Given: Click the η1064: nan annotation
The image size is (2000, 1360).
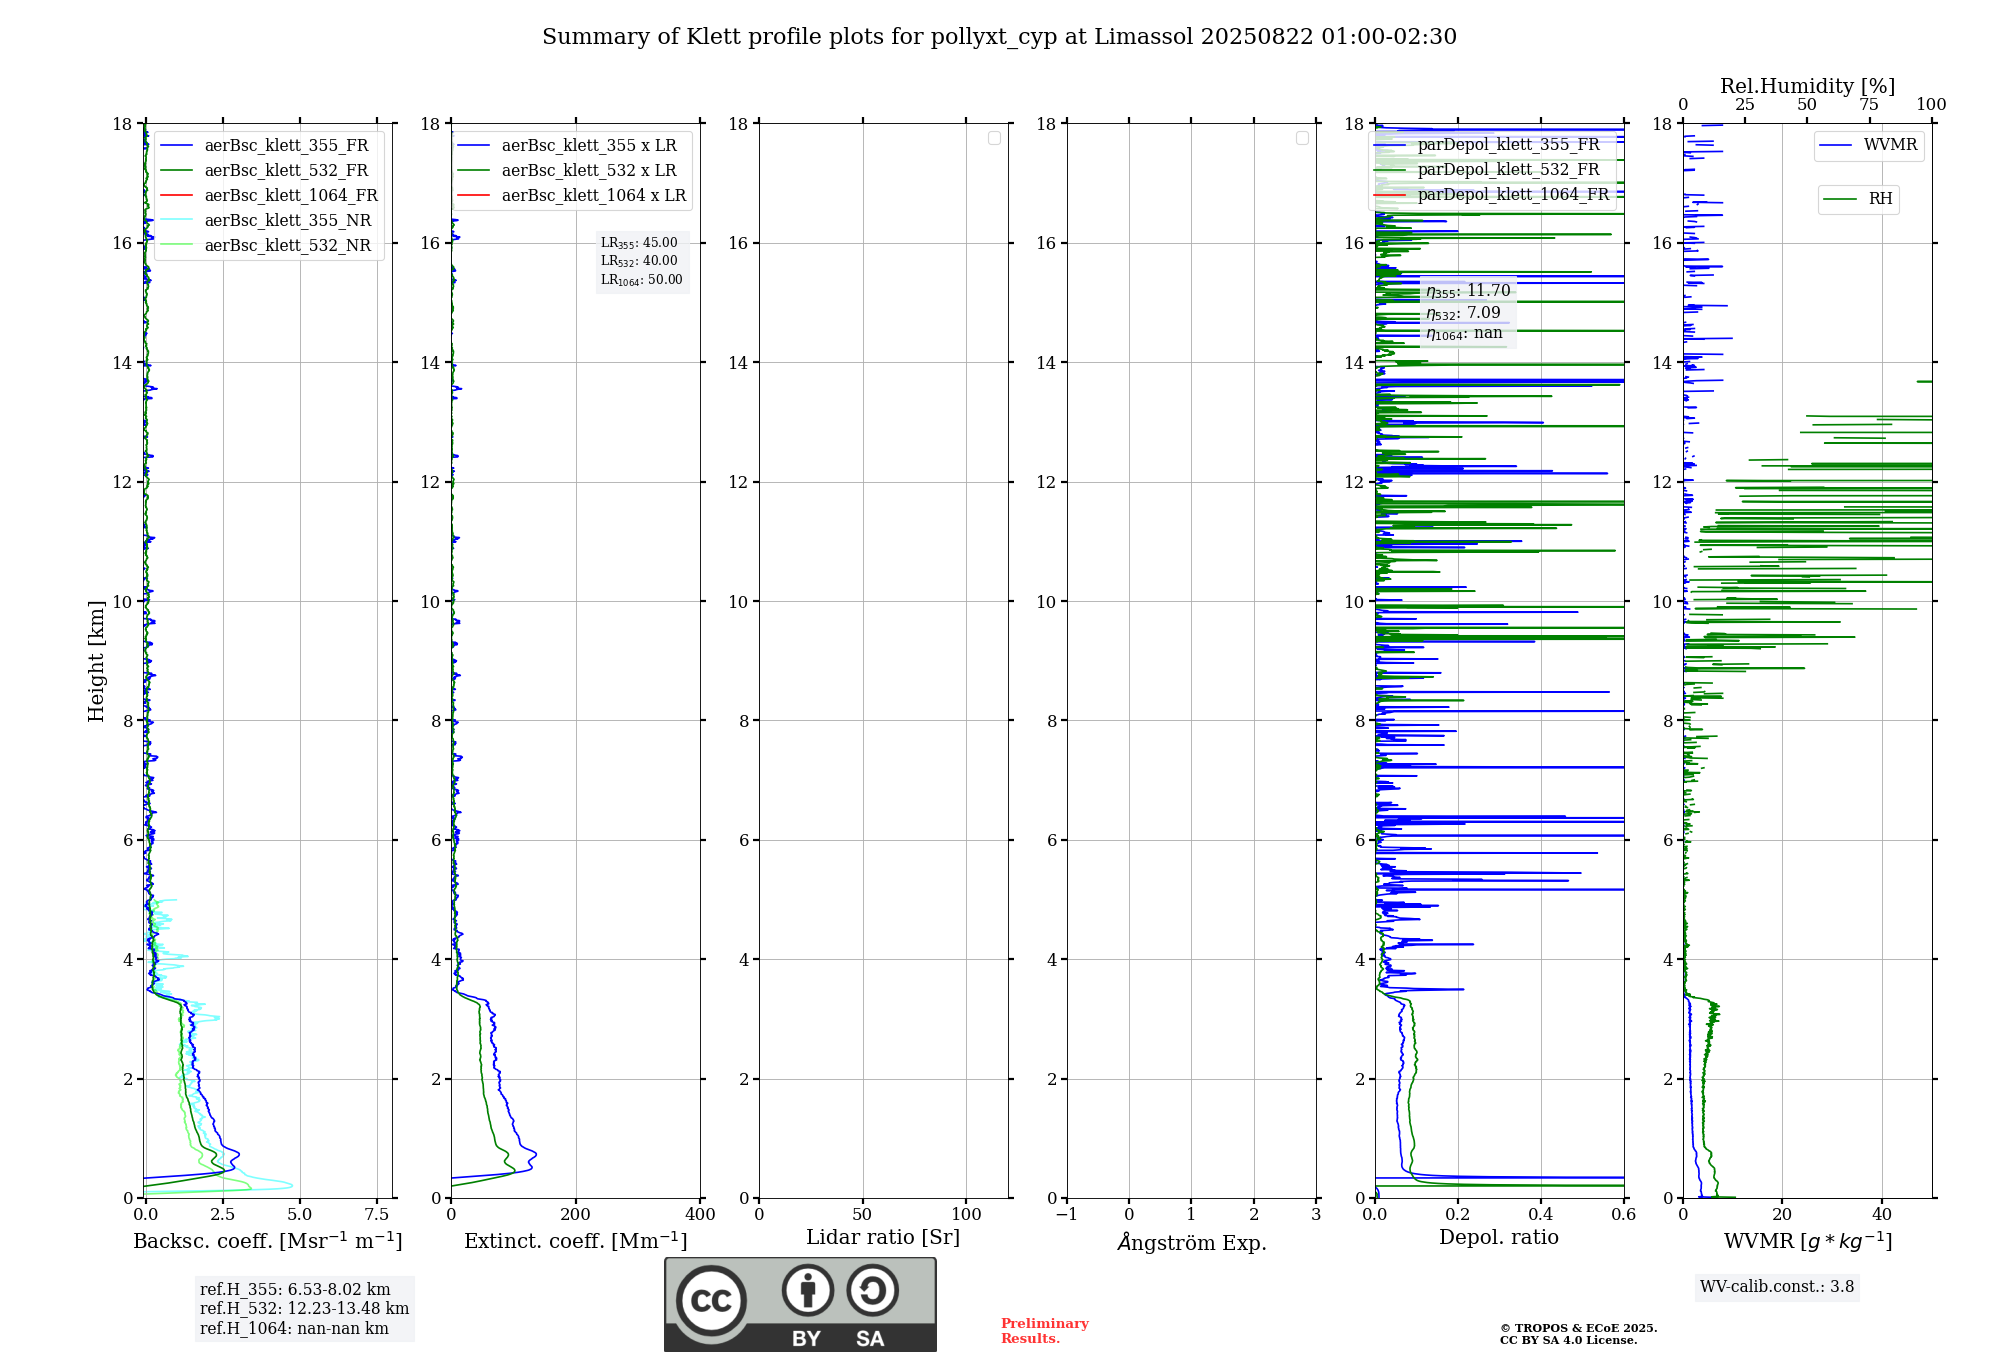Looking at the screenshot, I should point(1464,334).
